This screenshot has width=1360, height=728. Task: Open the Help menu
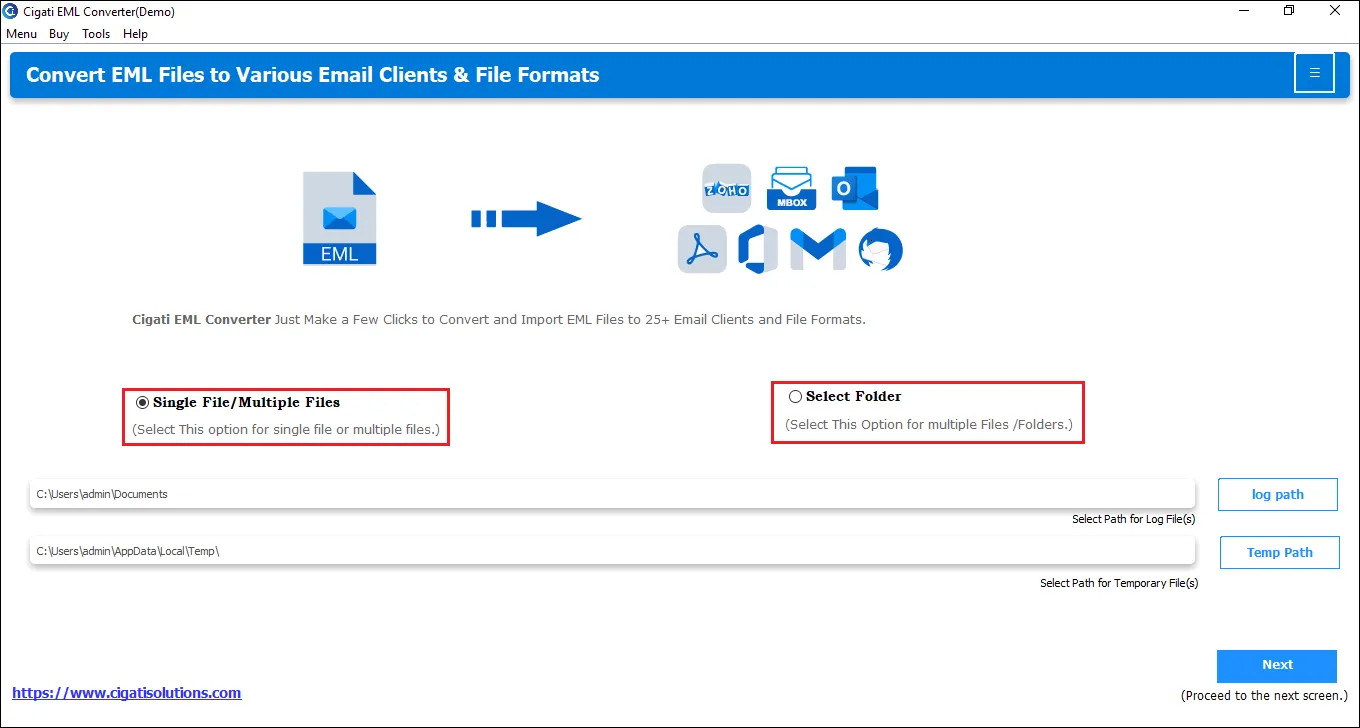pyautogui.click(x=135, y=34)
